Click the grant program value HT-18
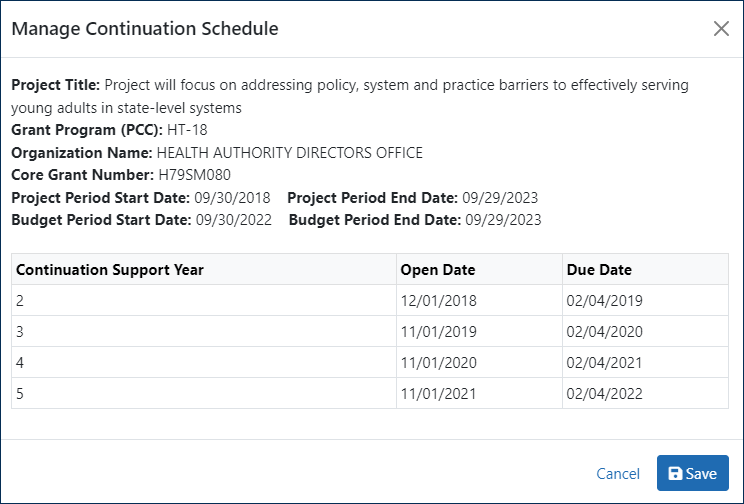 pyautogui.click(x=187, y=130)
